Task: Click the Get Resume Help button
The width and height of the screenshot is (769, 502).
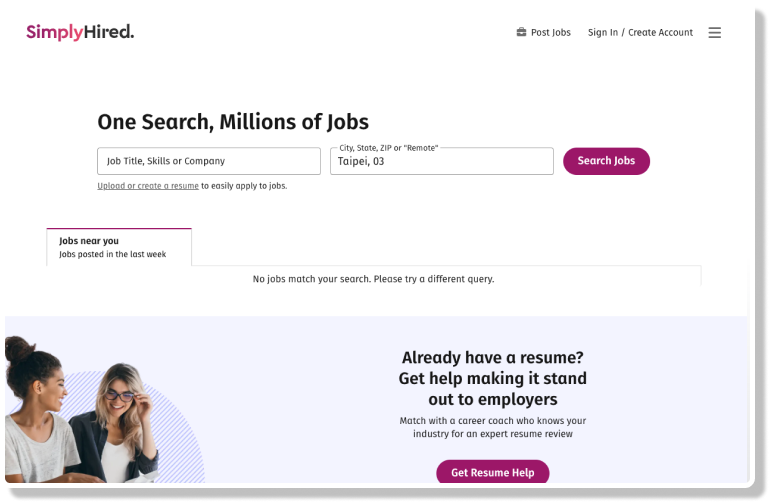Action: (x=492, y=472)
